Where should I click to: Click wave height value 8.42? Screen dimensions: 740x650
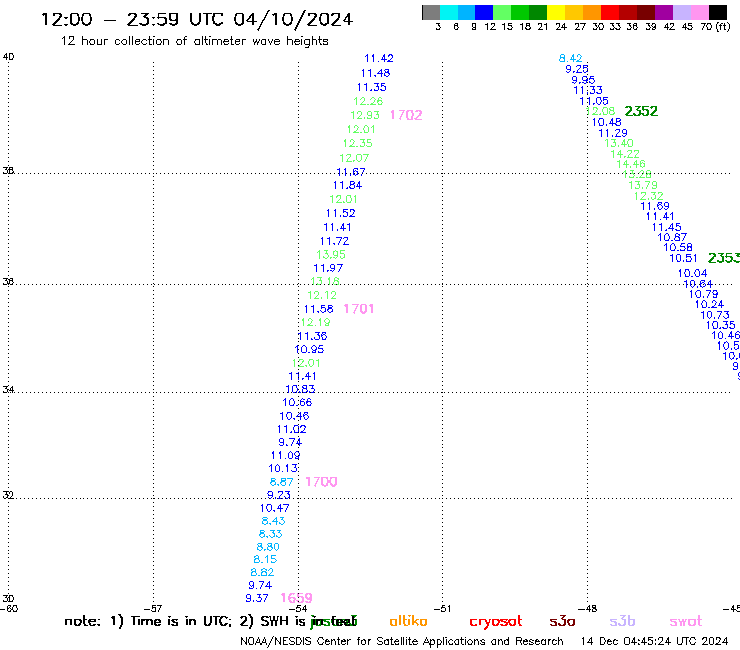coord(571,59)
